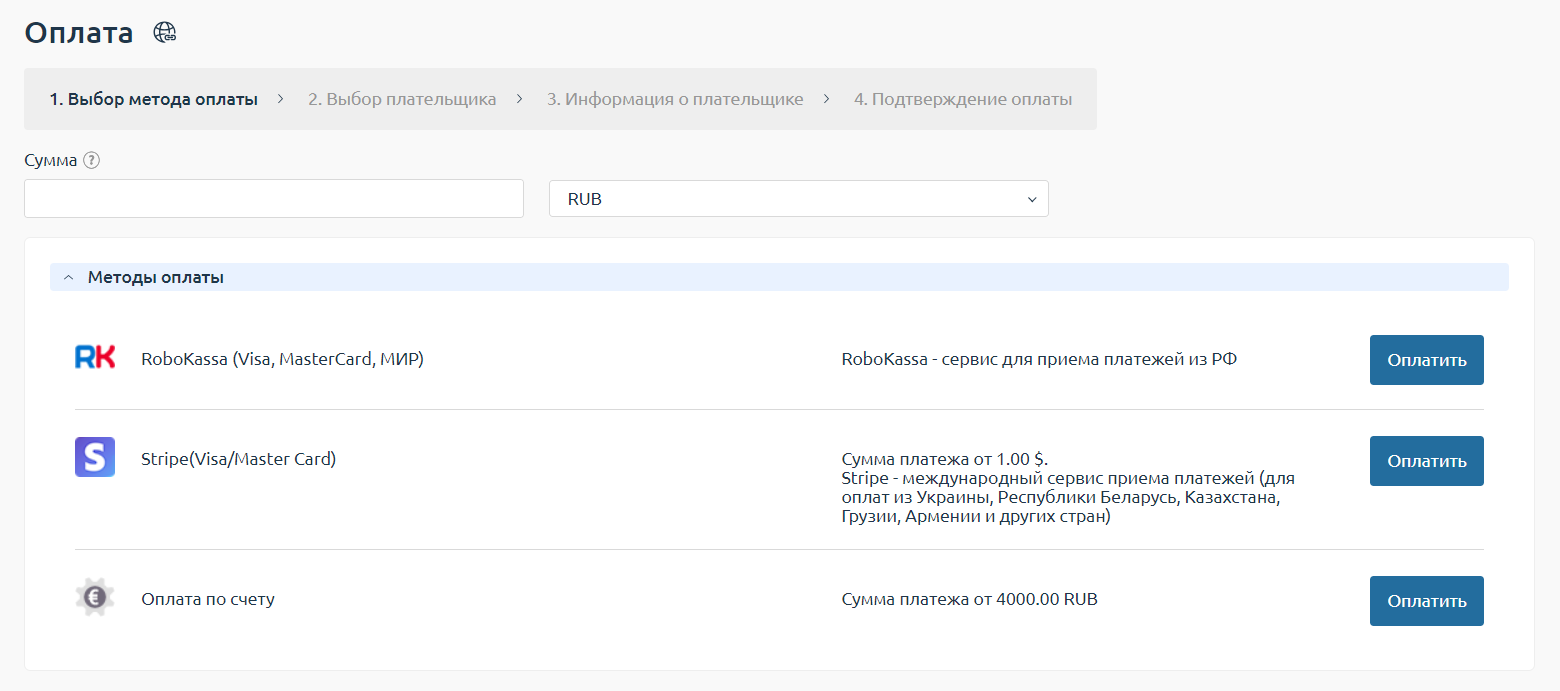Click the question mark help icon next to Сумма
Screen dimensions: 1560x691
(92, 160)
